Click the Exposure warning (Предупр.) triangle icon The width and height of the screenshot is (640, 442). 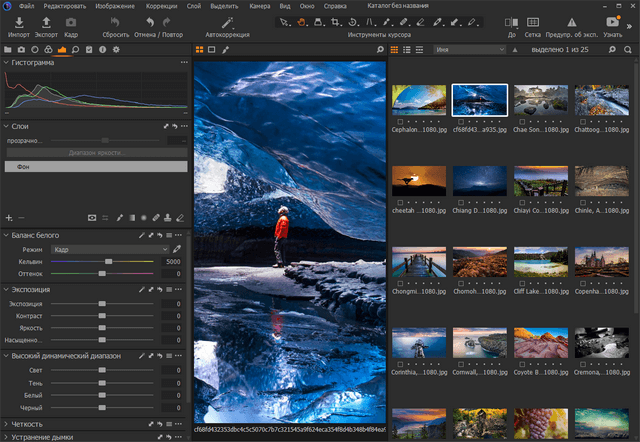(x=572, y=22)
